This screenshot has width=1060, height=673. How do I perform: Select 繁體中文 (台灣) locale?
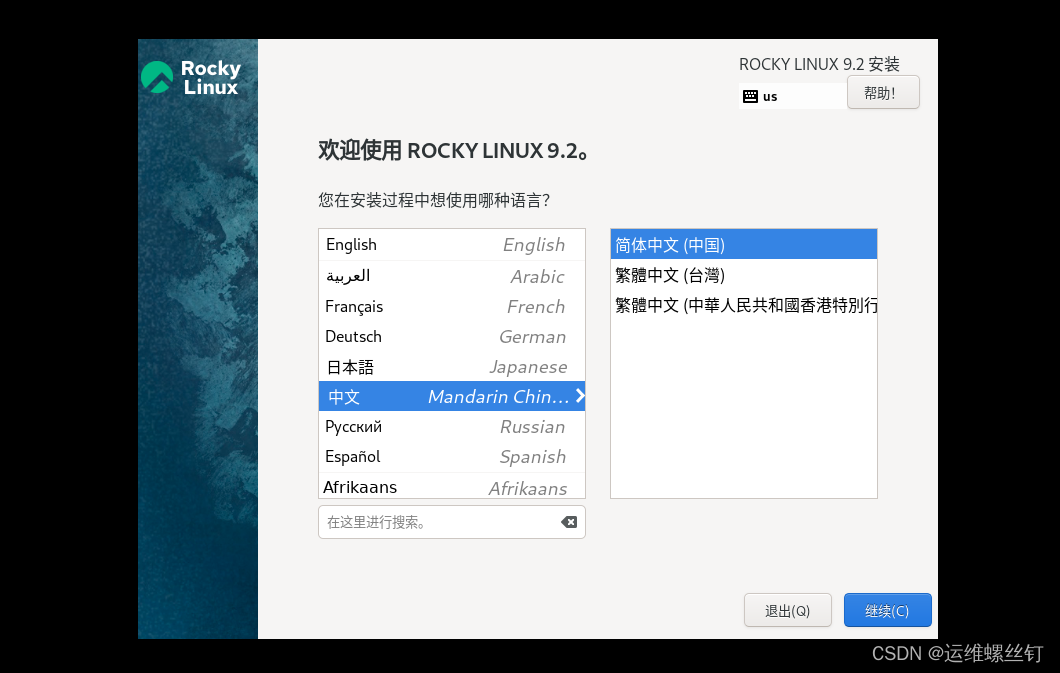click(x=744, y=275)
